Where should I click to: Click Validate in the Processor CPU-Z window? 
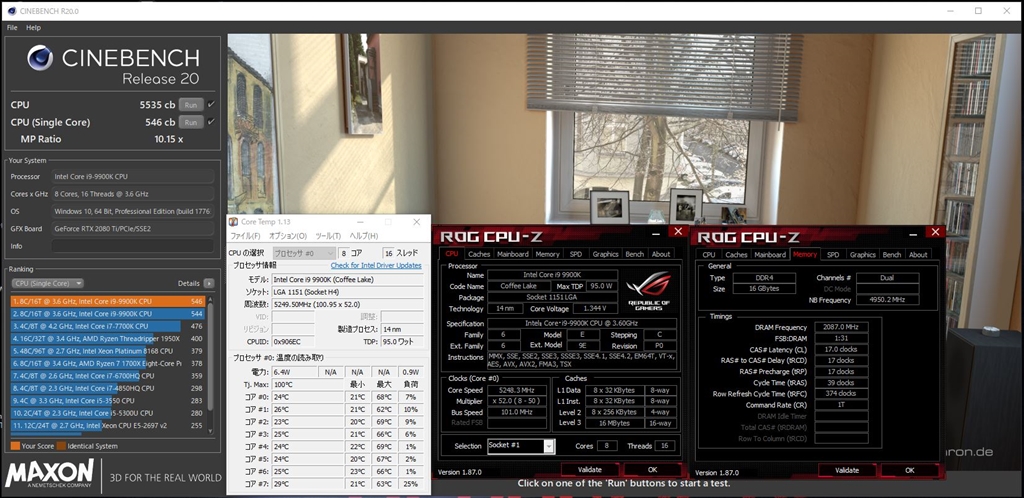tap(590, 469)
